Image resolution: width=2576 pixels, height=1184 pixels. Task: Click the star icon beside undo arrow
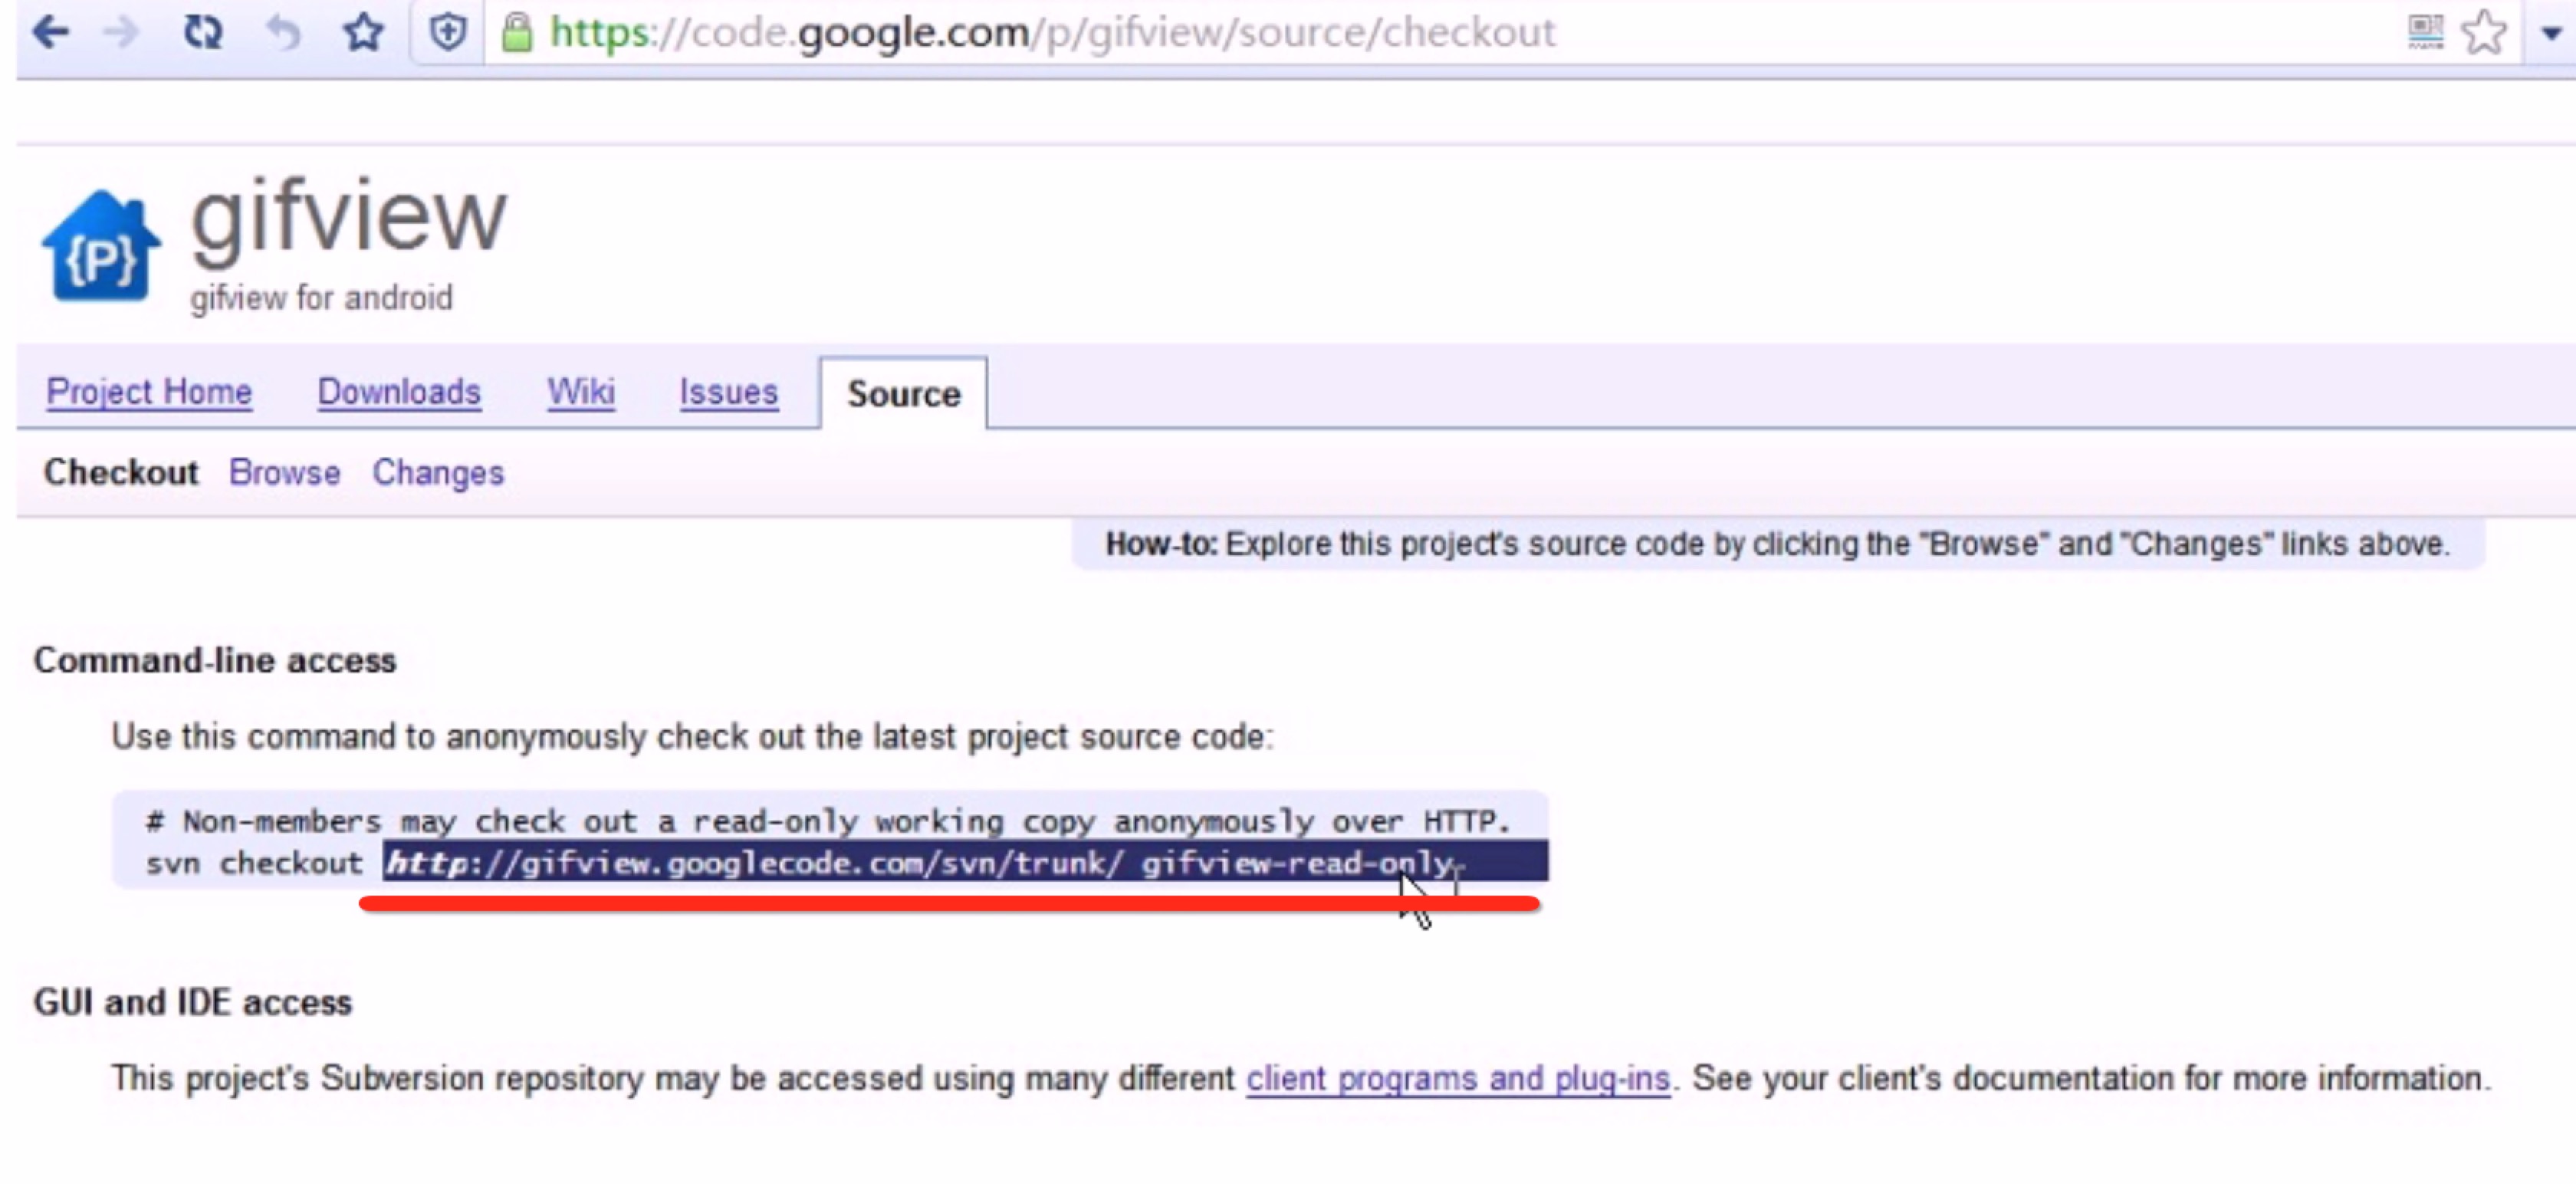coord(364,32)
